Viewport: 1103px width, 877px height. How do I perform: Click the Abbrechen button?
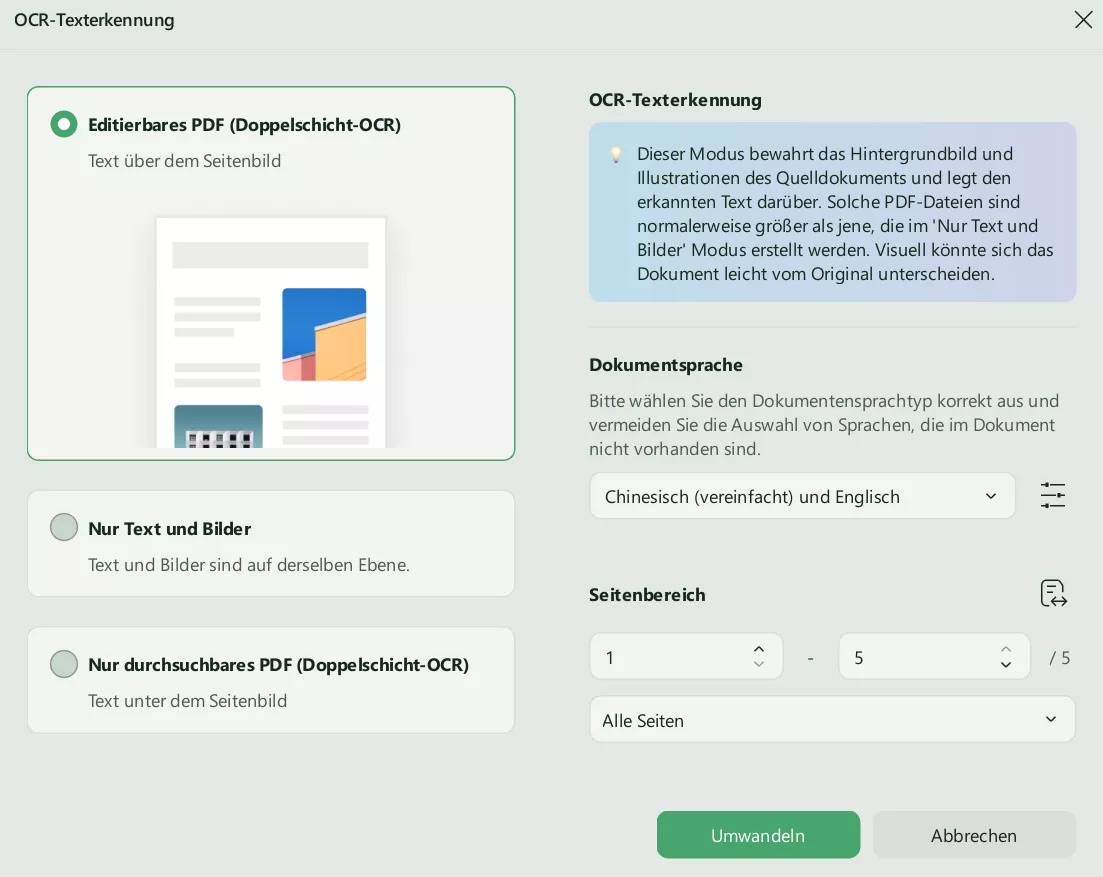pyautogui.click(x=974, y=834)
